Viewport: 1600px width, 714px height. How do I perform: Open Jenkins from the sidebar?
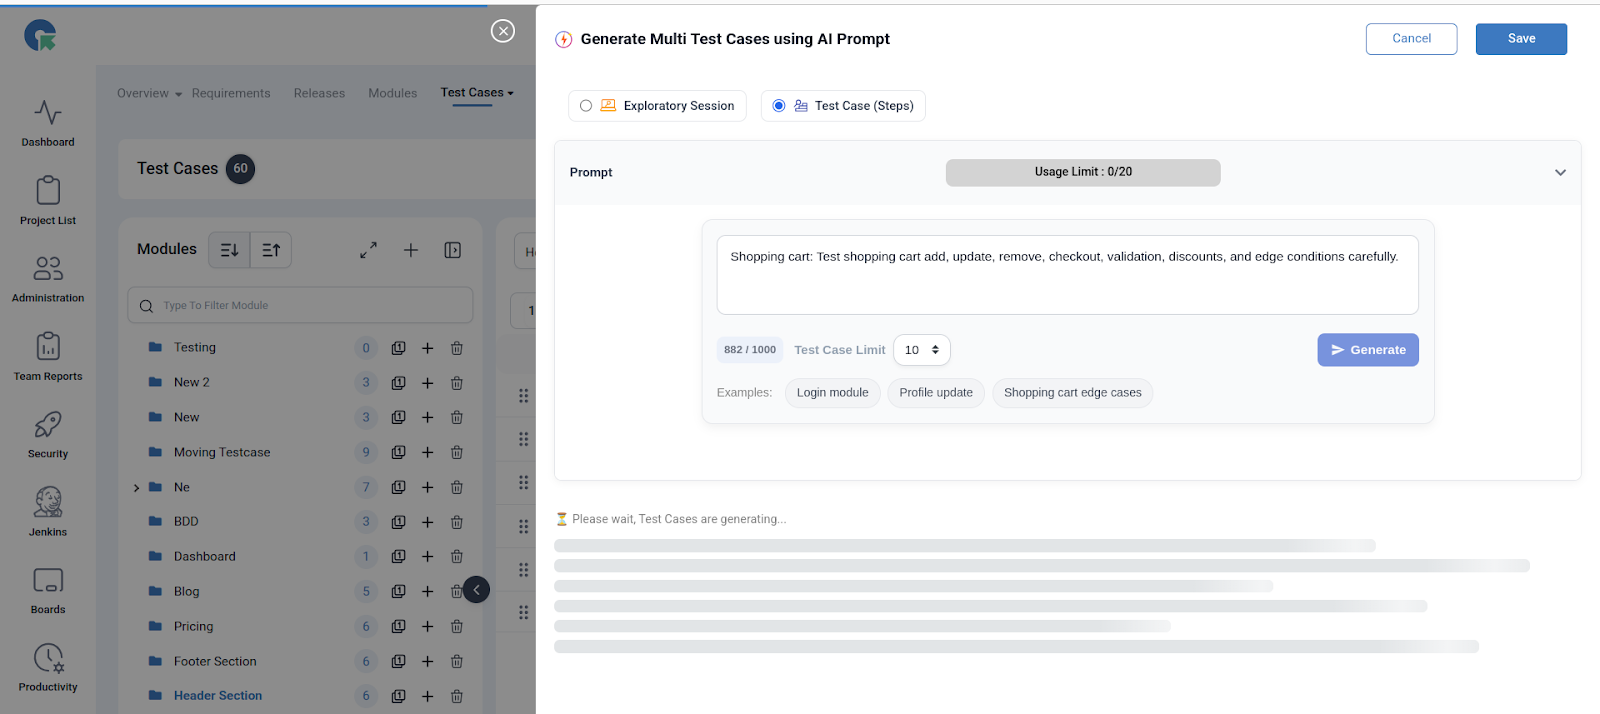point(48,511)
